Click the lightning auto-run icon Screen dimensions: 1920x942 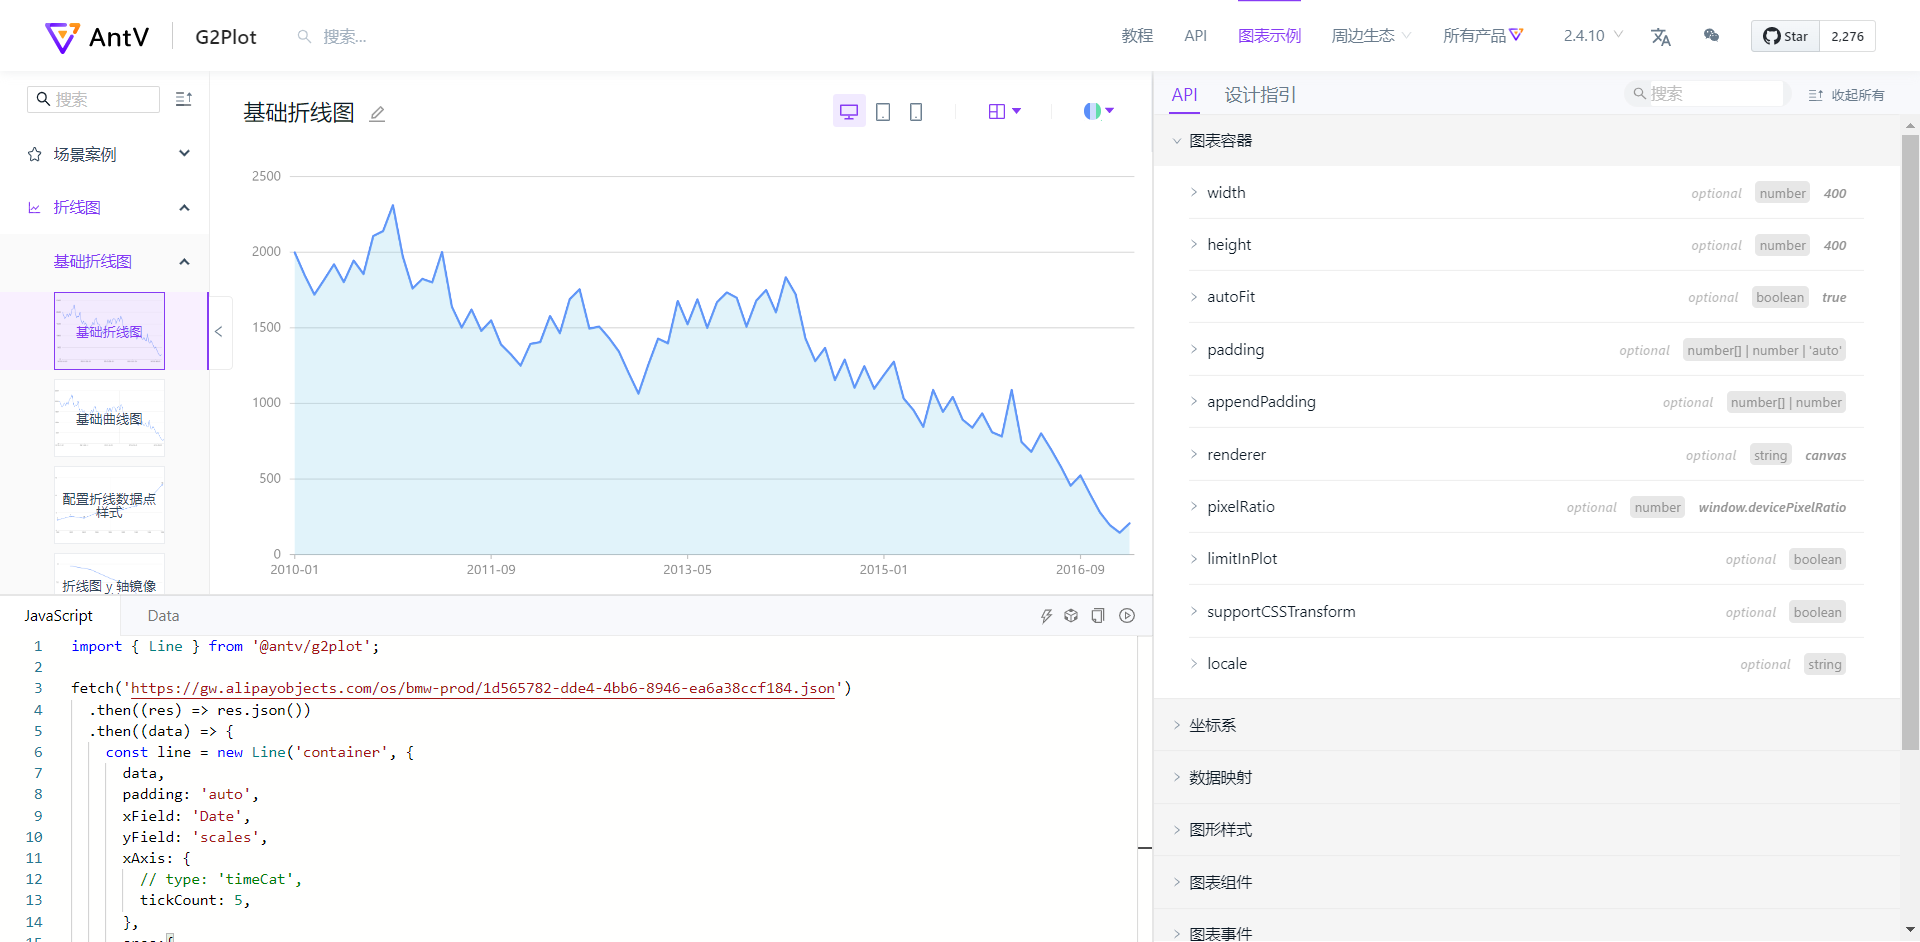pos(1046,615)
